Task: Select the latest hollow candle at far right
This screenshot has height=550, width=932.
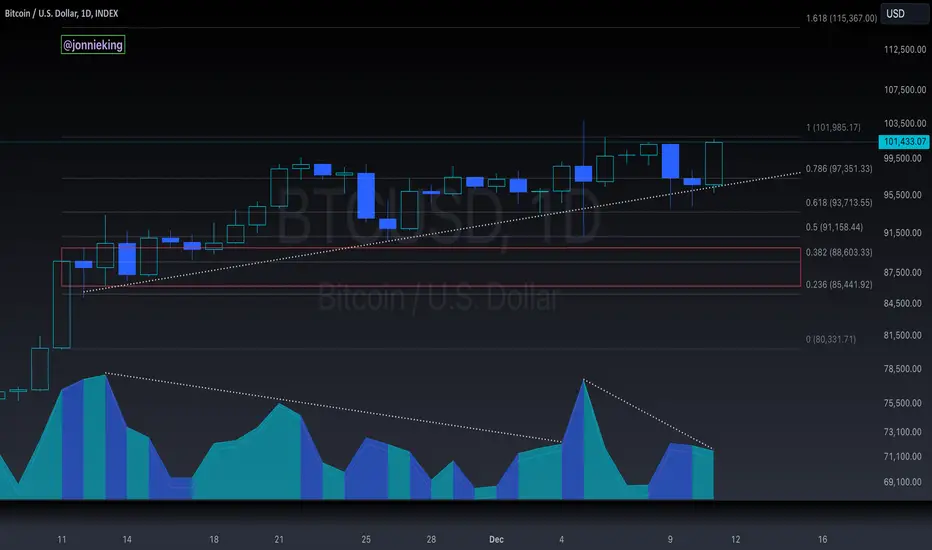Action: (x=714, y=164)
